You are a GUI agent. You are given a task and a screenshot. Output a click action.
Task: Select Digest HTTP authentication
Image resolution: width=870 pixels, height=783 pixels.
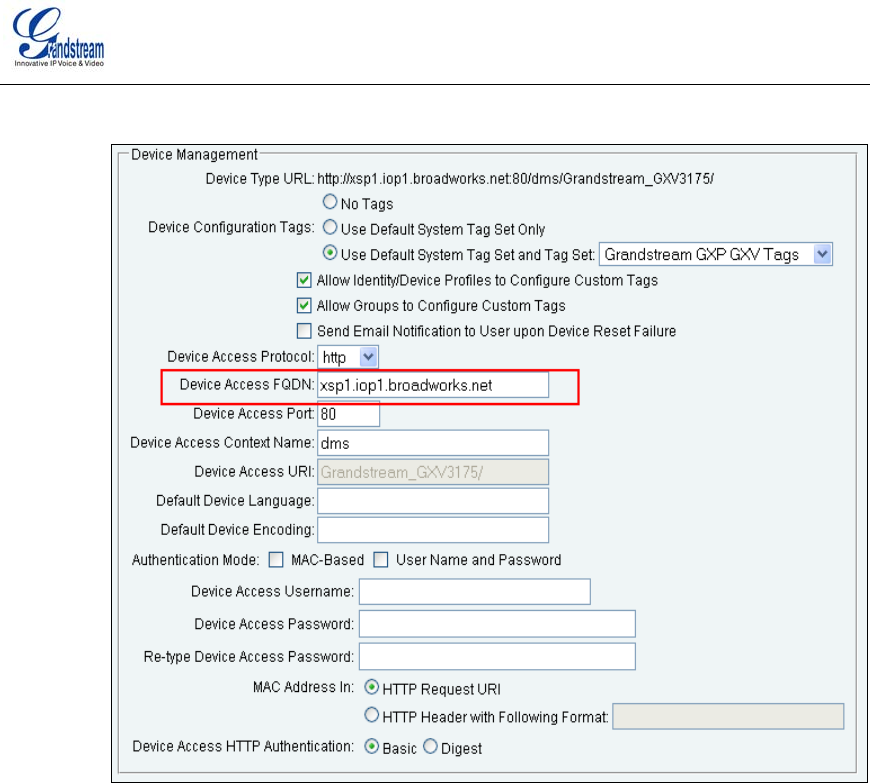[x=432, y=747]
